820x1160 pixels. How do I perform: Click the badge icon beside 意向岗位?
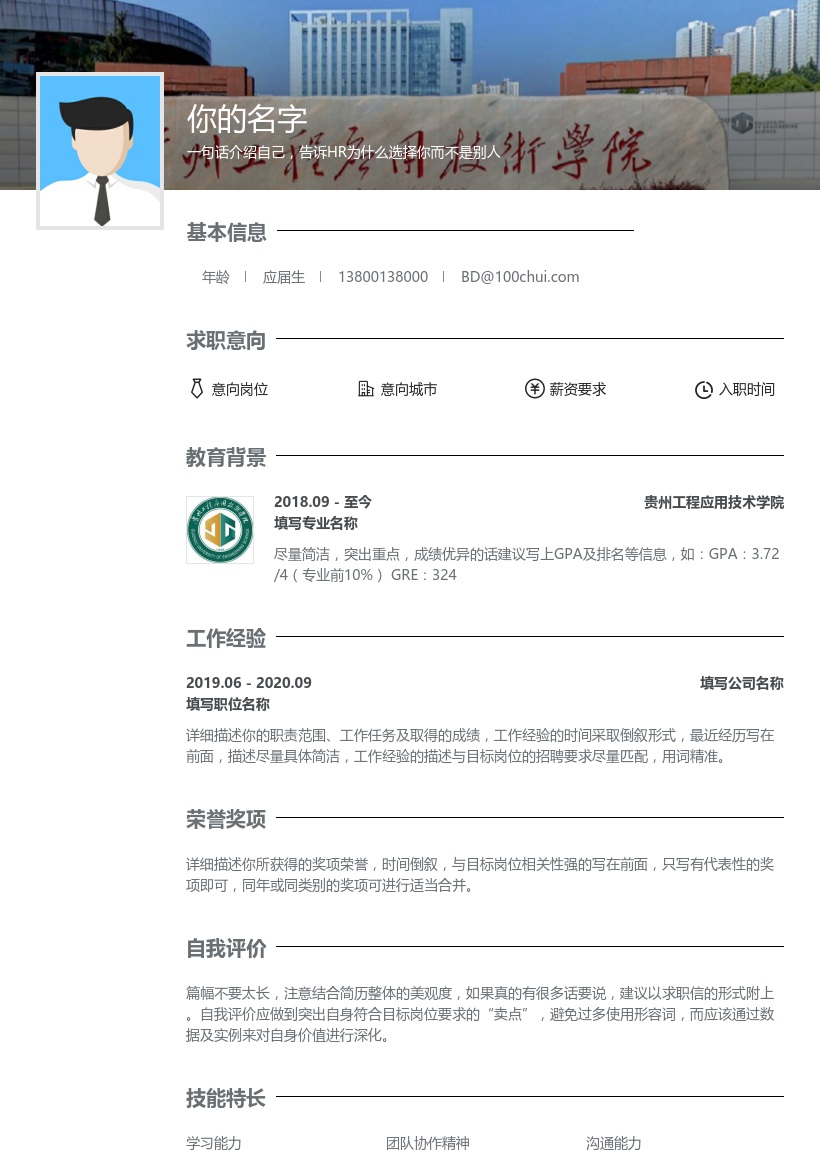(x=197, y=389)
